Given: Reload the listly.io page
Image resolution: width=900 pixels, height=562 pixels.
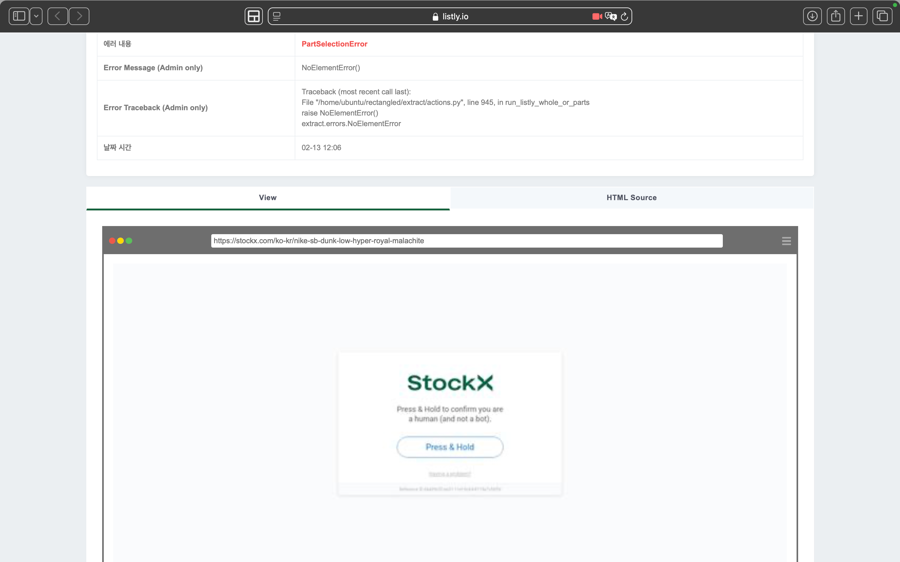Looking at the screenshot, I should (x=624, y=16).
